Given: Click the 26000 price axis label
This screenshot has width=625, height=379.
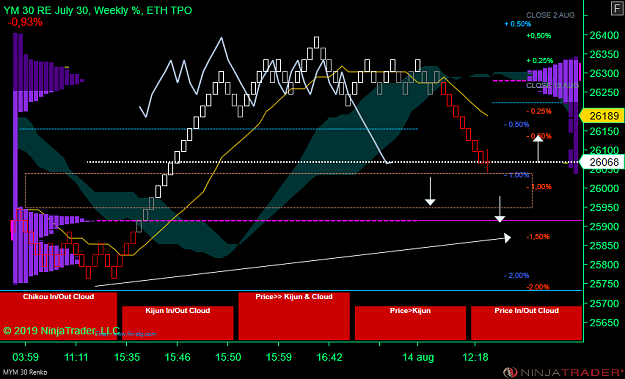Looking at the screenshot, I should coord(604,188).
